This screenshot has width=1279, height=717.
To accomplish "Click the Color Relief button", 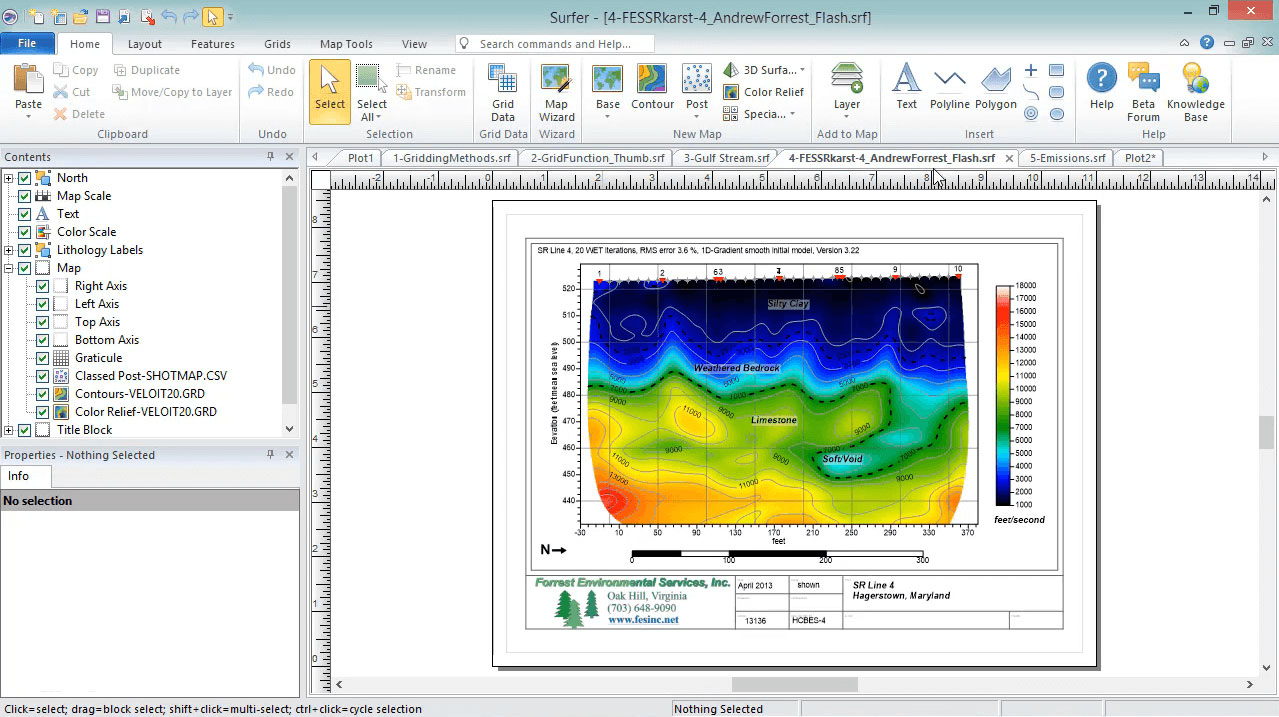I will coord(764,92).
